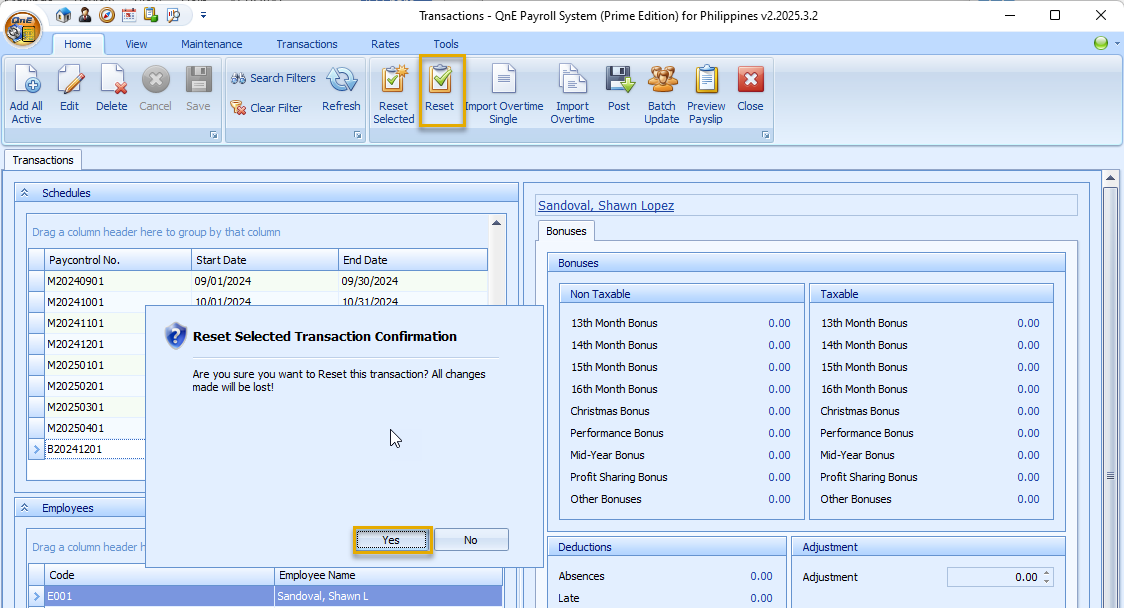Image resolution: width=1124 pixels, height=608 pixels.
Task: Open the Transactions ribbon tab
Action: click(x=307, y=44)
